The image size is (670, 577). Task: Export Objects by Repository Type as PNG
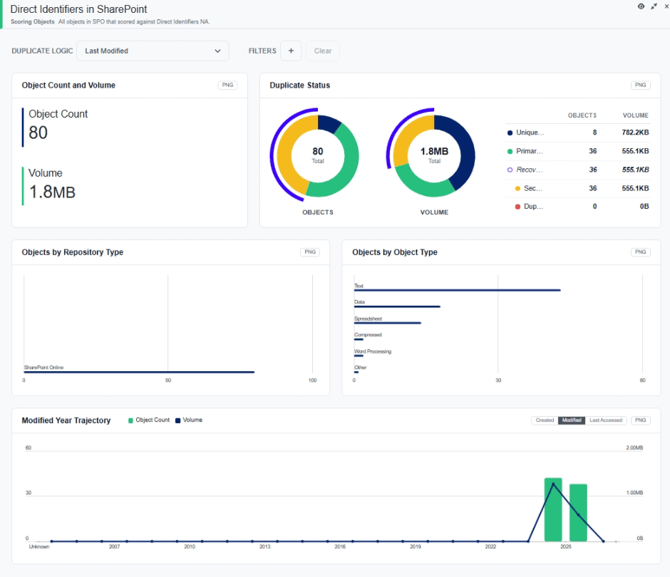[310, 252]
